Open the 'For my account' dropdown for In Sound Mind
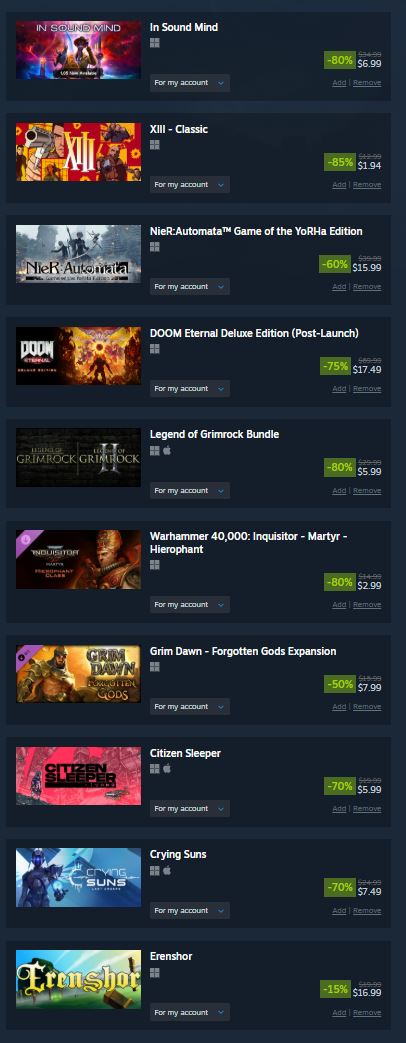This screenshot has width=406, height=1043. (x=190, y=83)
